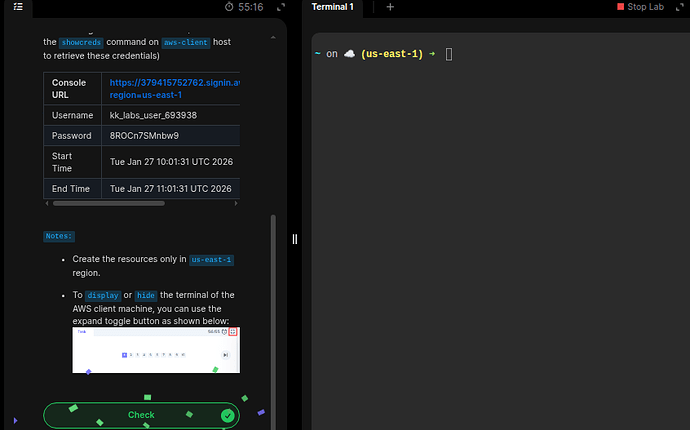
Task: Add a new terminal tab
Action: point(390,7)
